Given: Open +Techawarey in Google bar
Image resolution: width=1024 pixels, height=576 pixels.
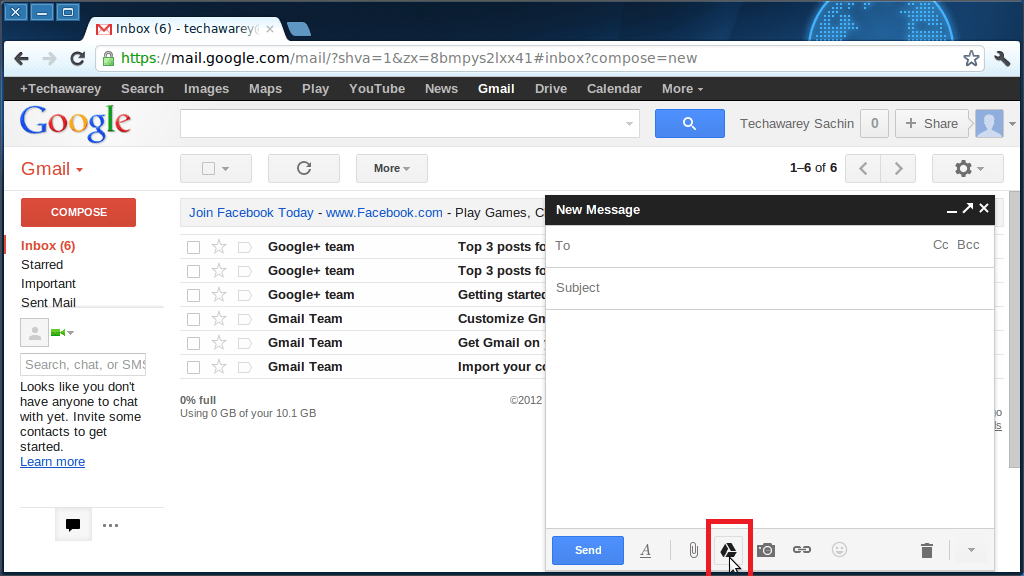Looking at the screenshot, I should [x=60, y=89].
